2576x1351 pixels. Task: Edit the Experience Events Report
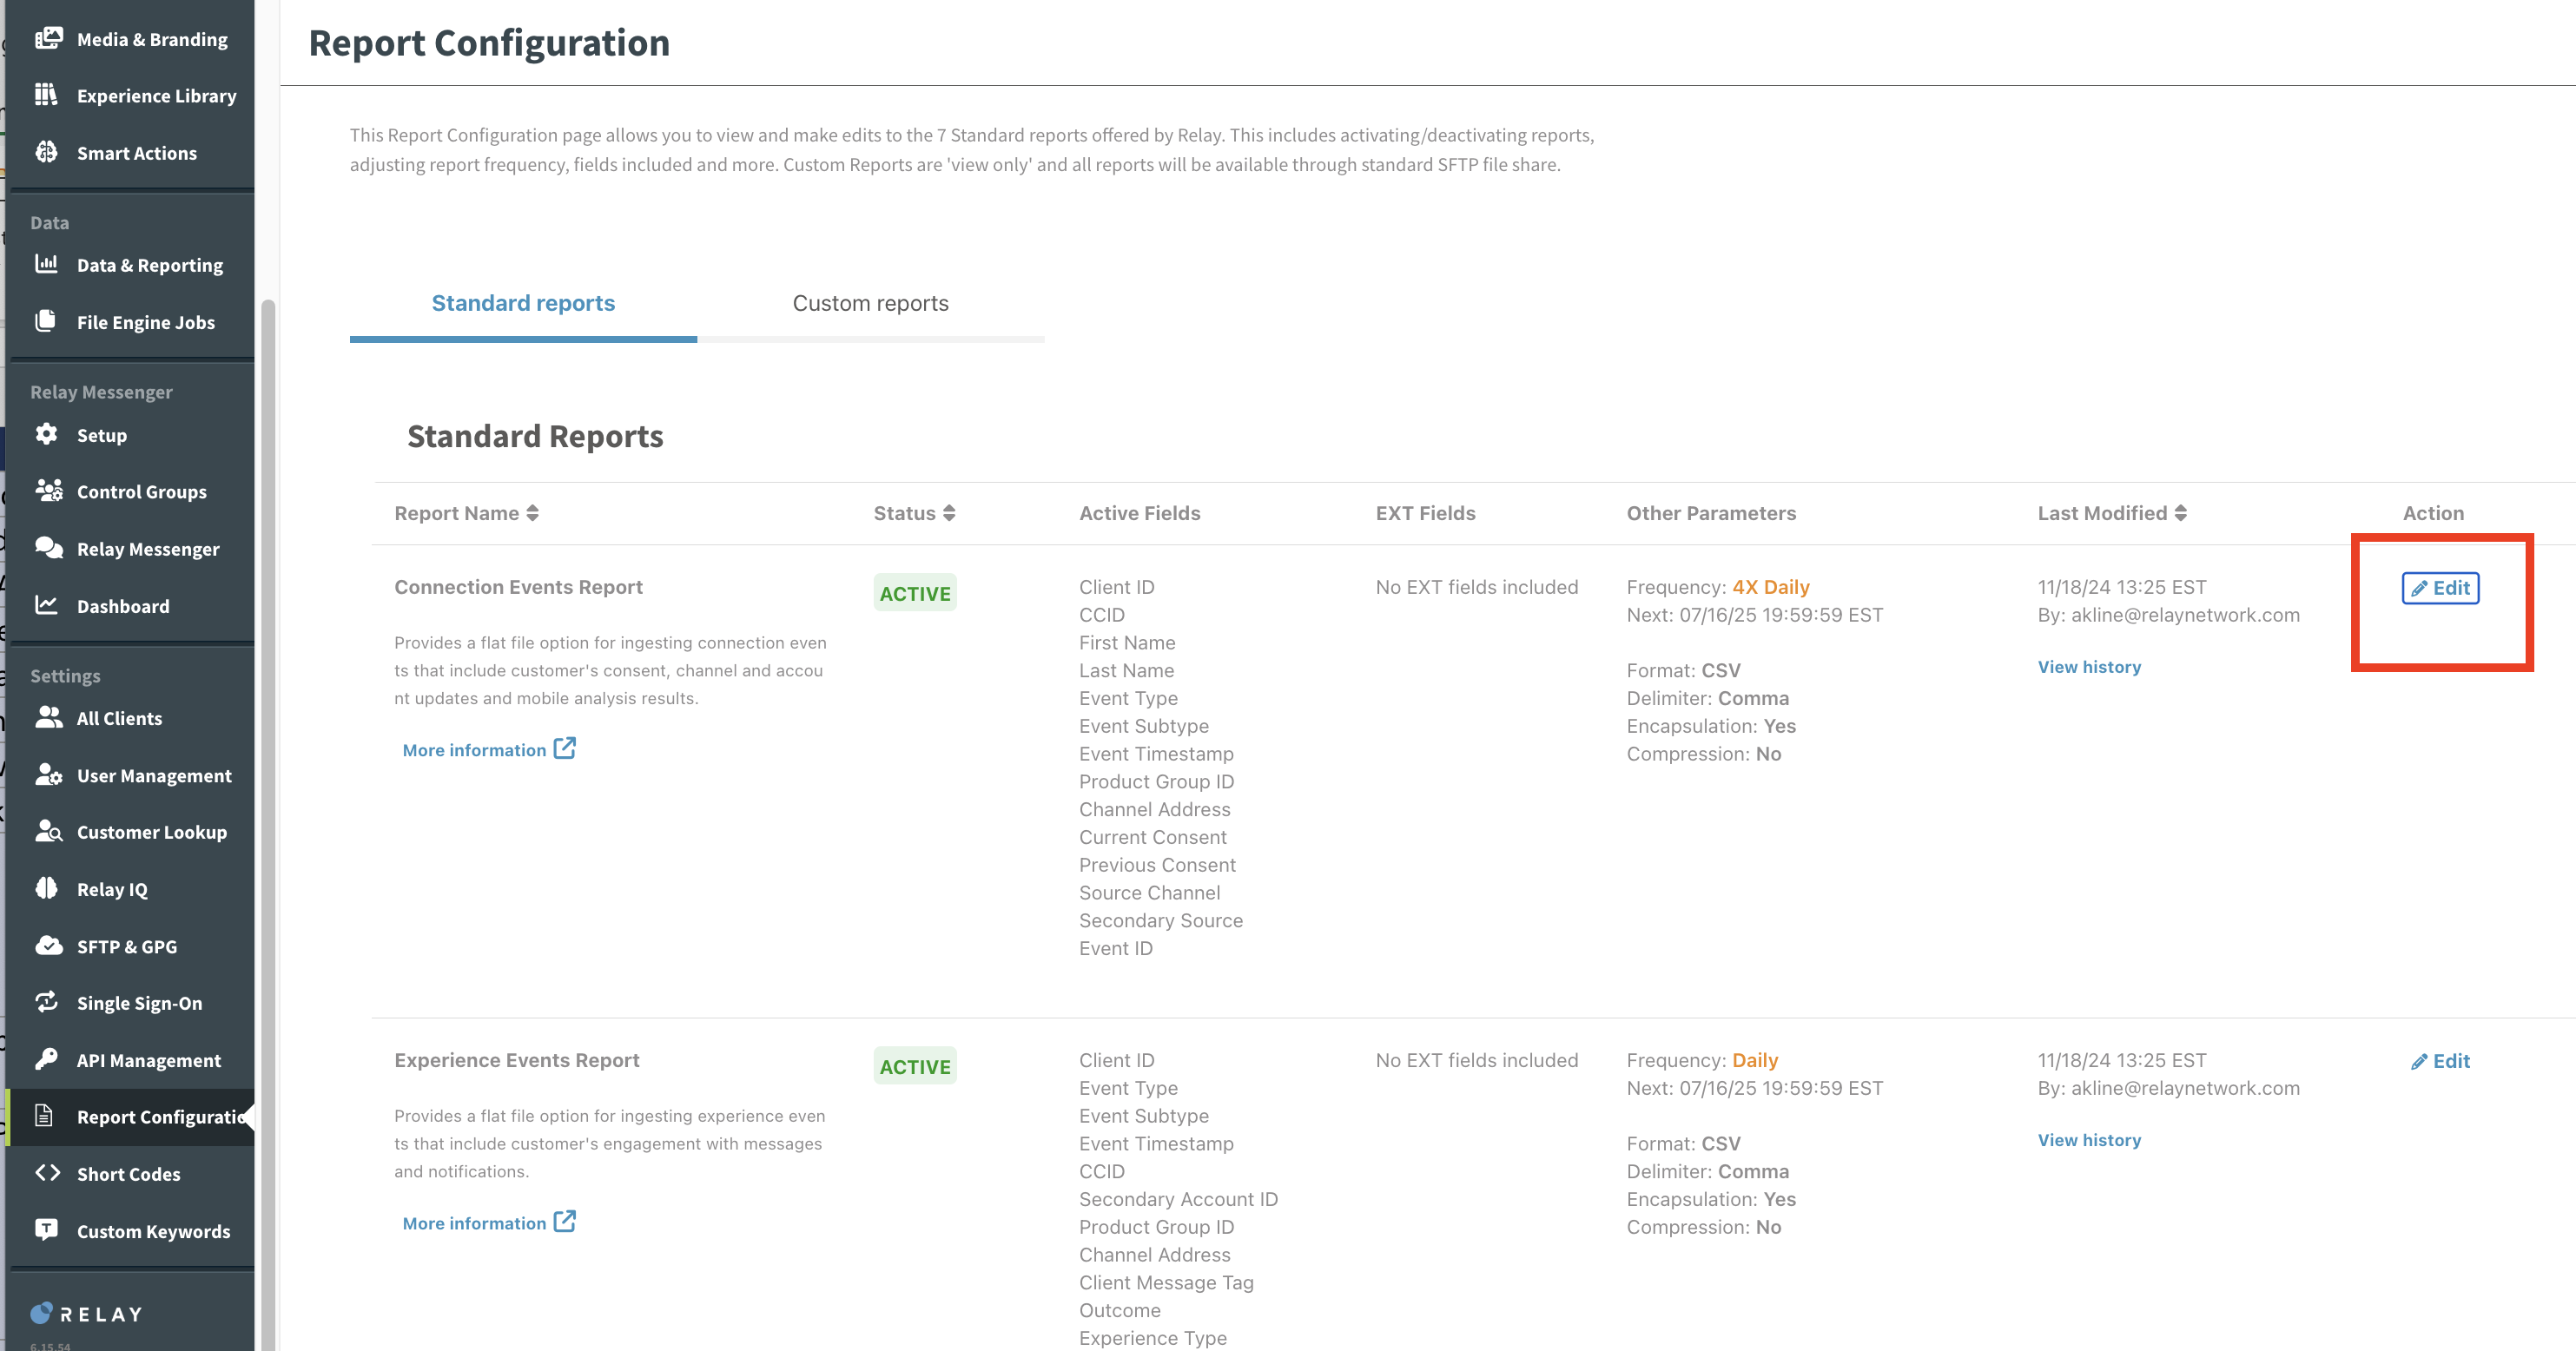[x=2440, y=1061]
